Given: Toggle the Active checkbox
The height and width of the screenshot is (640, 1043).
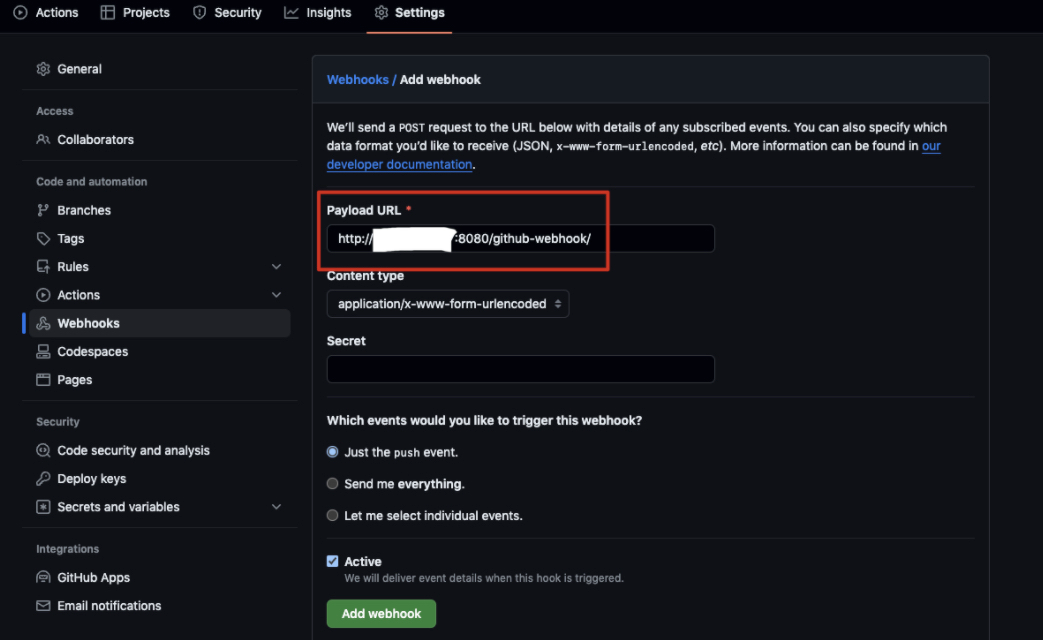Looking at the screenshot, I should [x=333, y=562].
